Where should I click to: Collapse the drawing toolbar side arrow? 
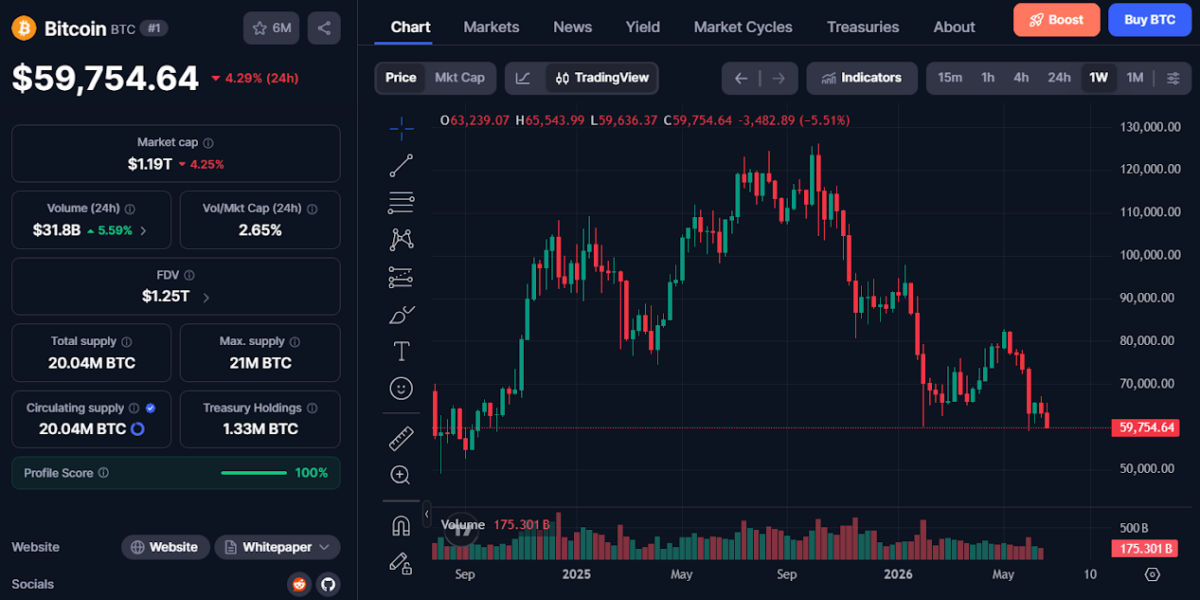[427, 514]
